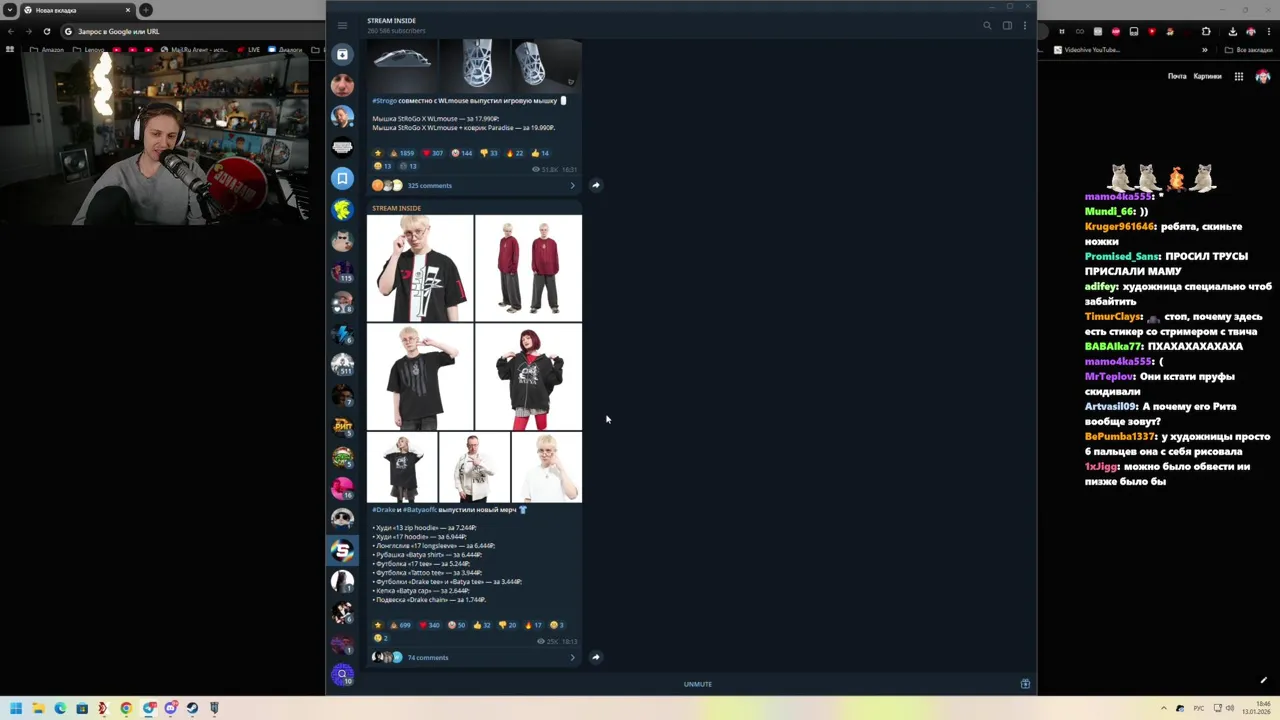Add heart reaction 307 on mouse post
The height and width of the screenshot is (720, 1280).
433,153
